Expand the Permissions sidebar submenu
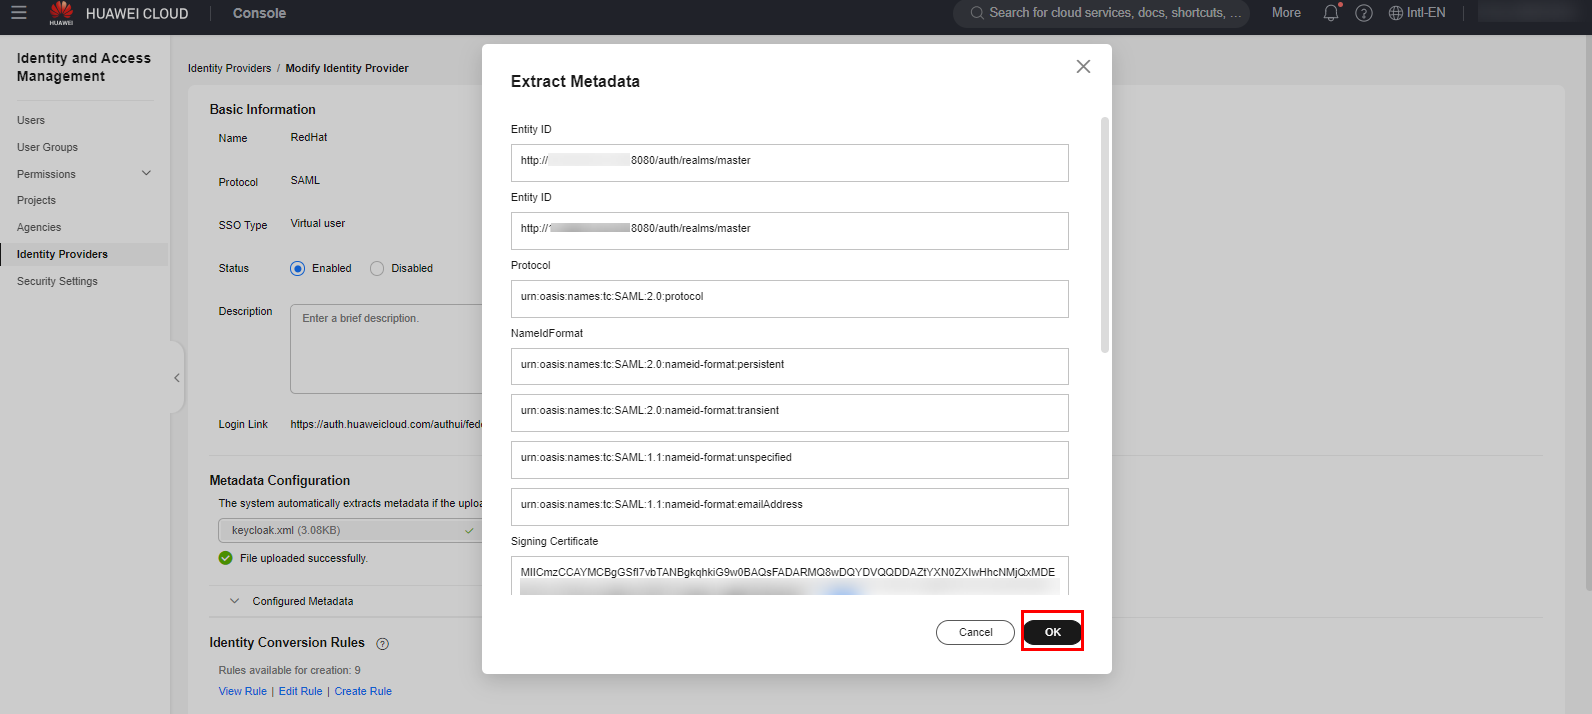Viewport: 1592px width, 714px height. (146, 174)
